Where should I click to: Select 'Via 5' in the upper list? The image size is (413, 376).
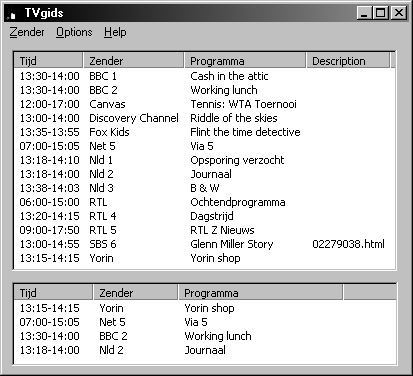point(202,146)
